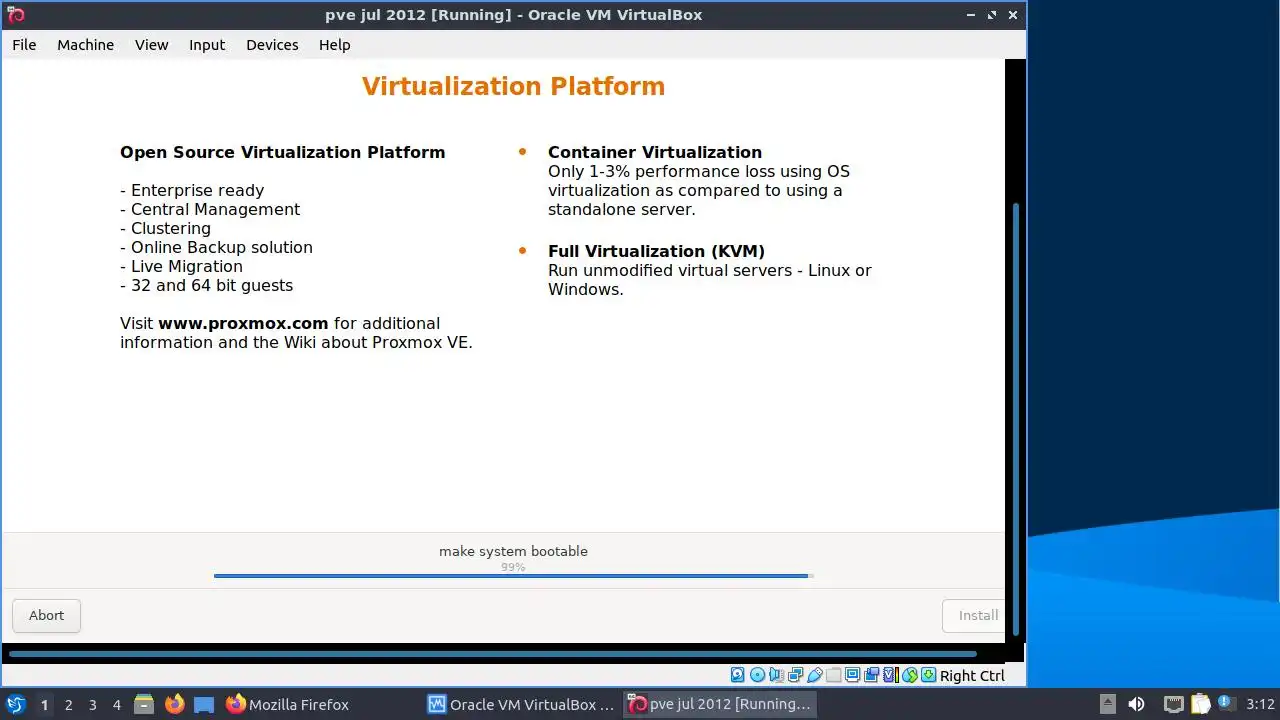Switch to Oracle VM VirtualBox Manager taskbar entry
1280x720 pixels.
click(521, 704)
